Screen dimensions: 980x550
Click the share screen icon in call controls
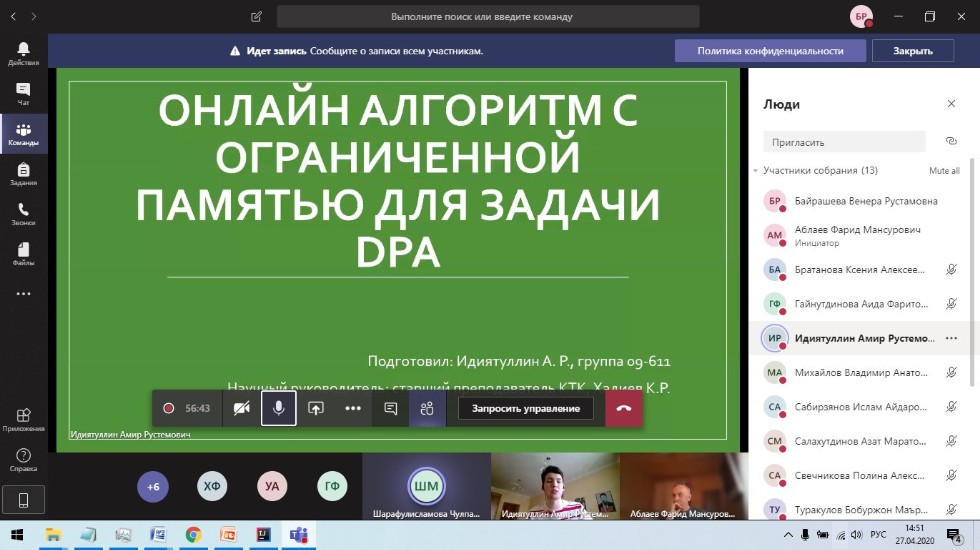tap(316, 408)
